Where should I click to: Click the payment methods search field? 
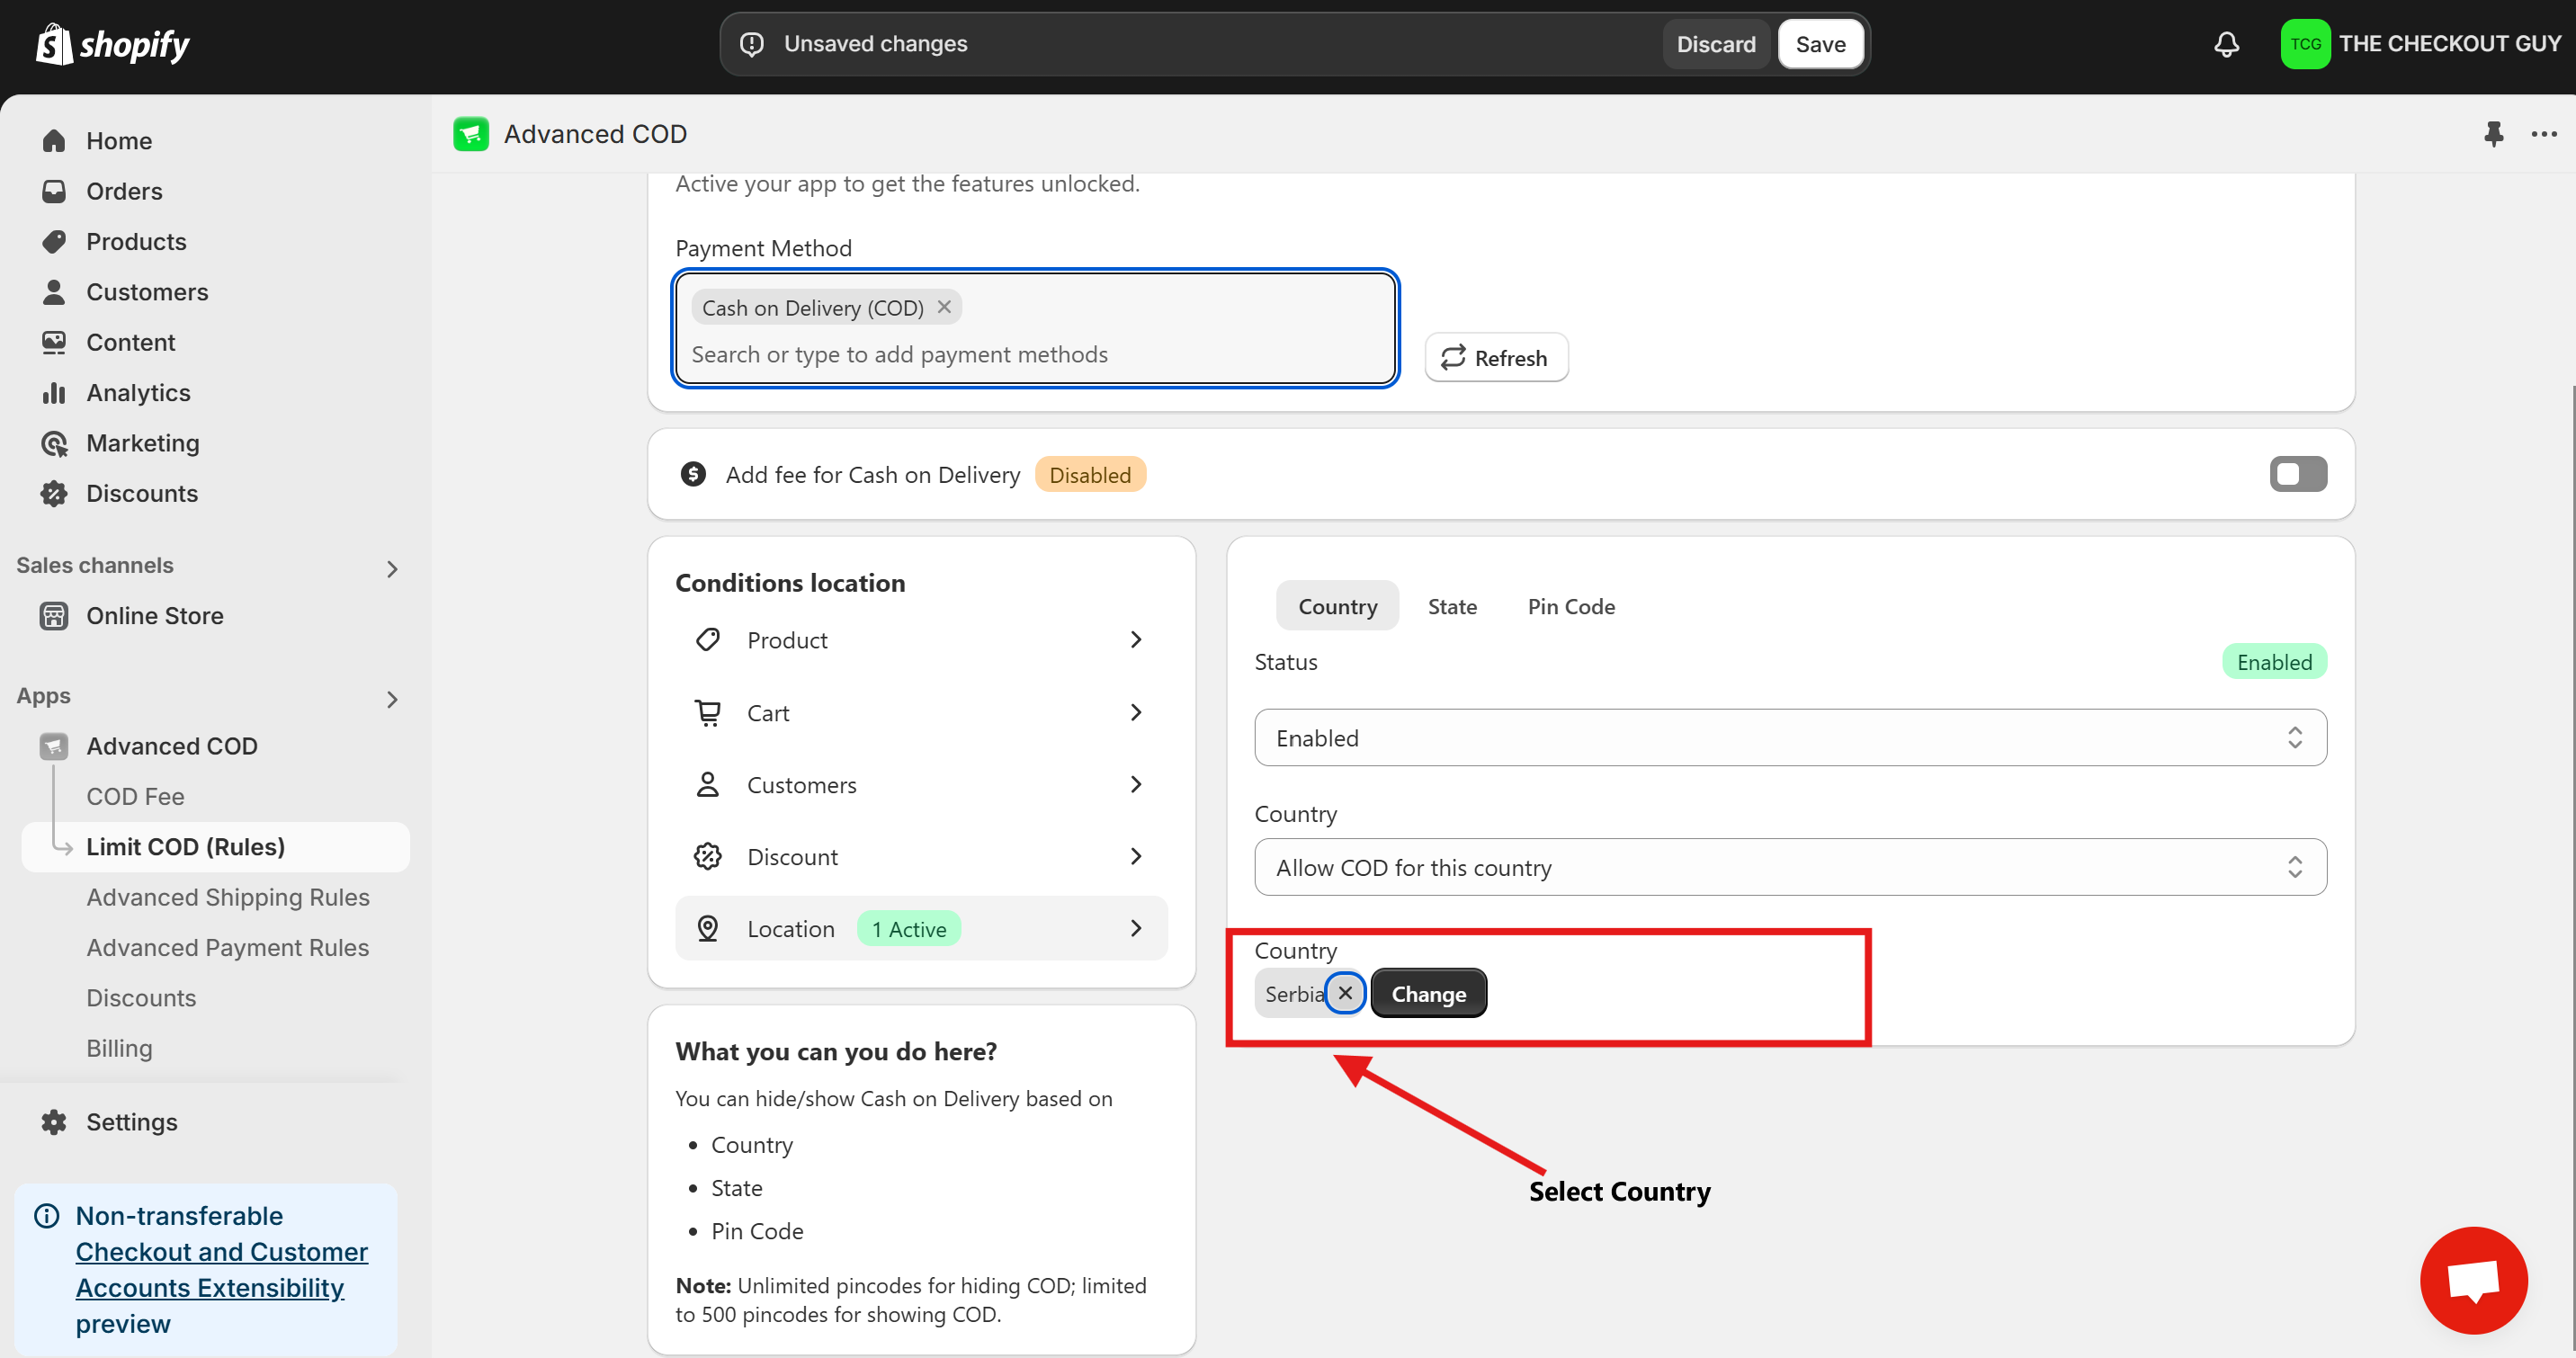[x=1034, y=355]
